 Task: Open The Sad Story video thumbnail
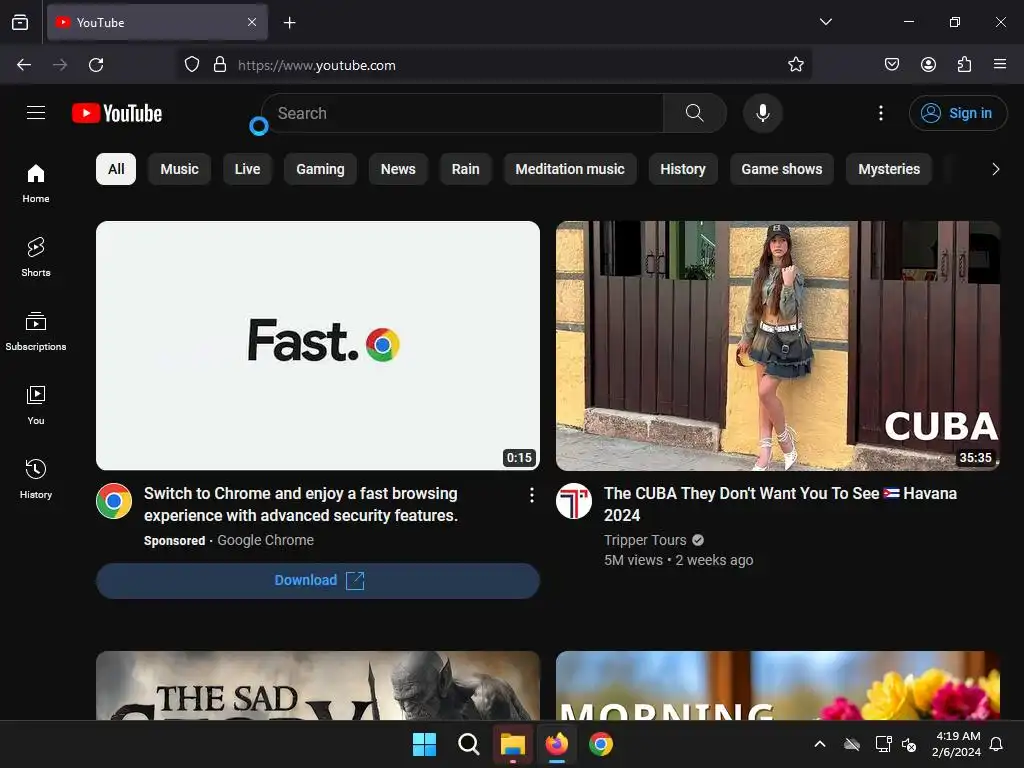318,686
